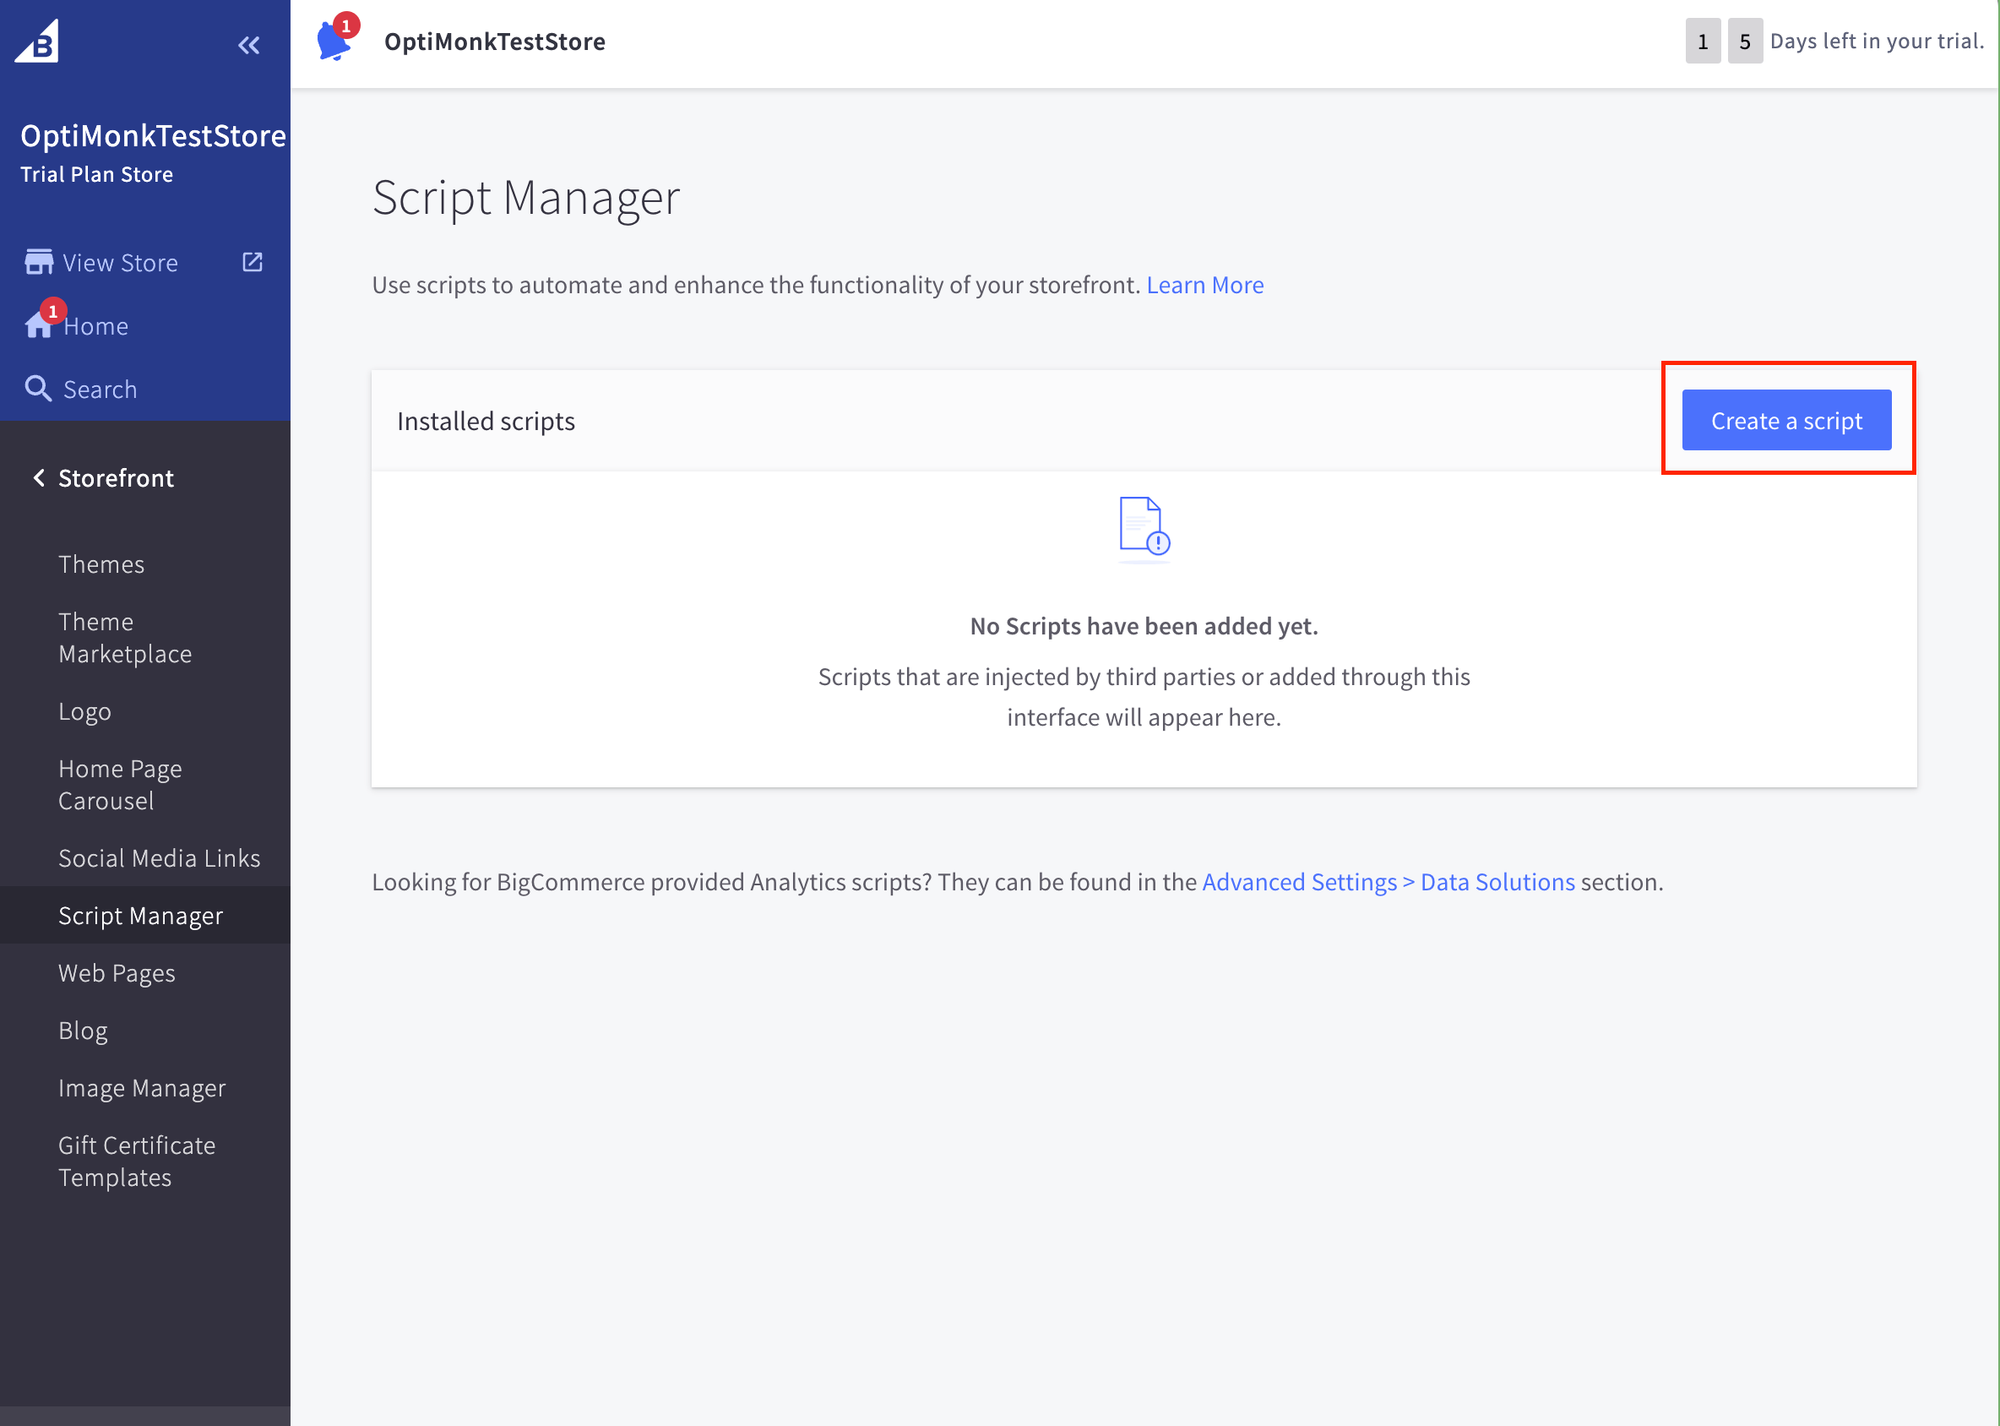This screenshot has height=1426, width=2000.
Task: Click the BigCommerce logo icon
Action: coord(37,41)
